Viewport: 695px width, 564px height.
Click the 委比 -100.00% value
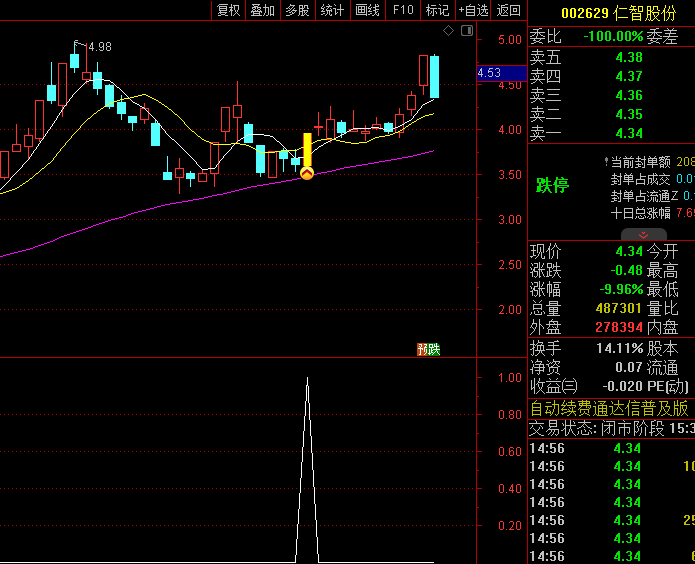pos(613,36)
